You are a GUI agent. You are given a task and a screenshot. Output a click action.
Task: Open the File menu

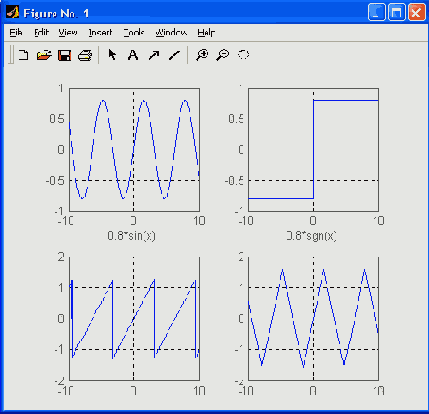pos(16,32)
